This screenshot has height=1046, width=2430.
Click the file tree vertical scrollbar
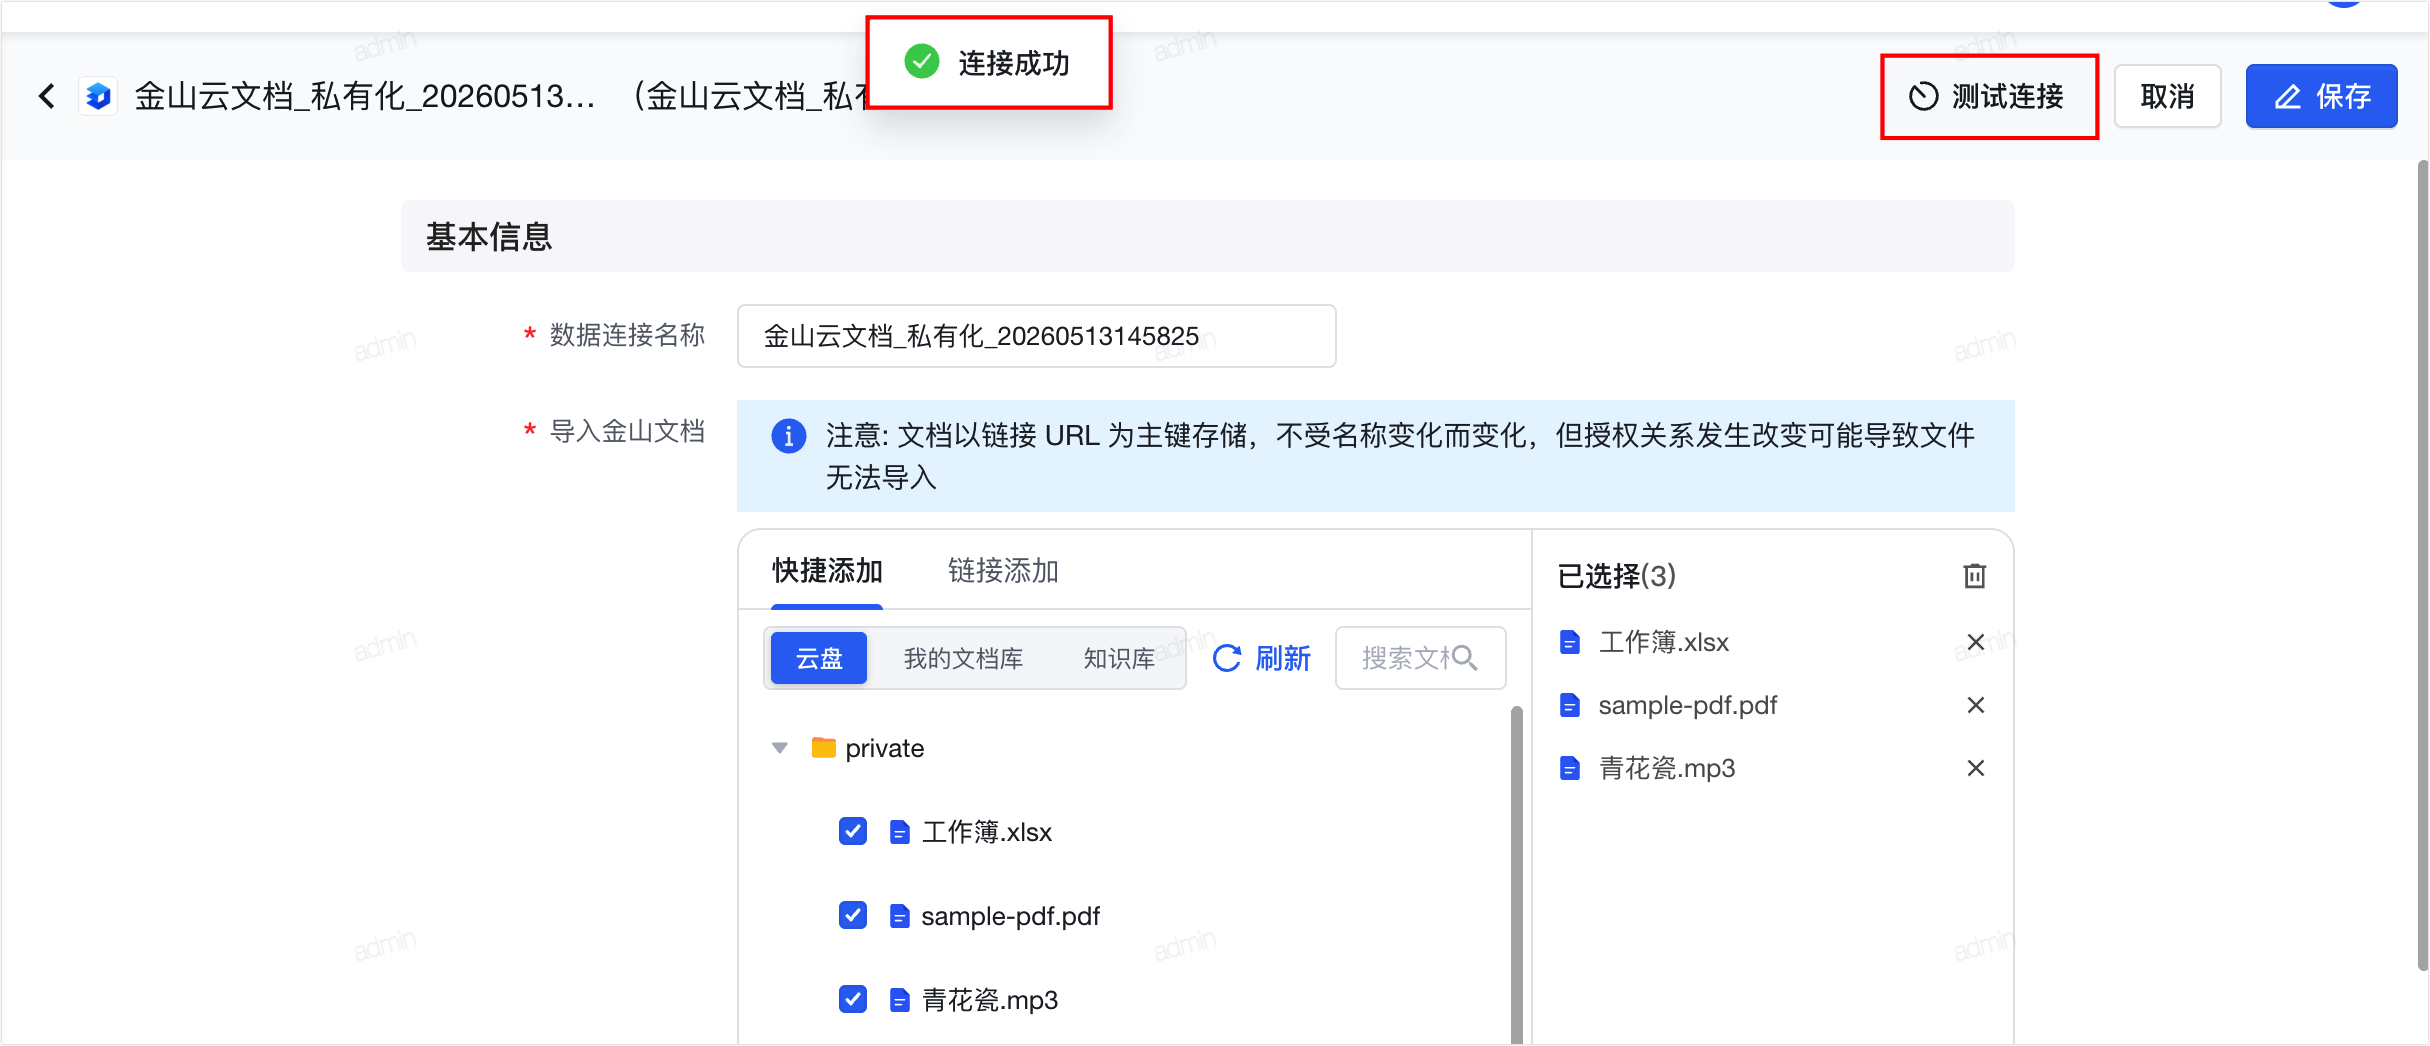pos(1516,875)
